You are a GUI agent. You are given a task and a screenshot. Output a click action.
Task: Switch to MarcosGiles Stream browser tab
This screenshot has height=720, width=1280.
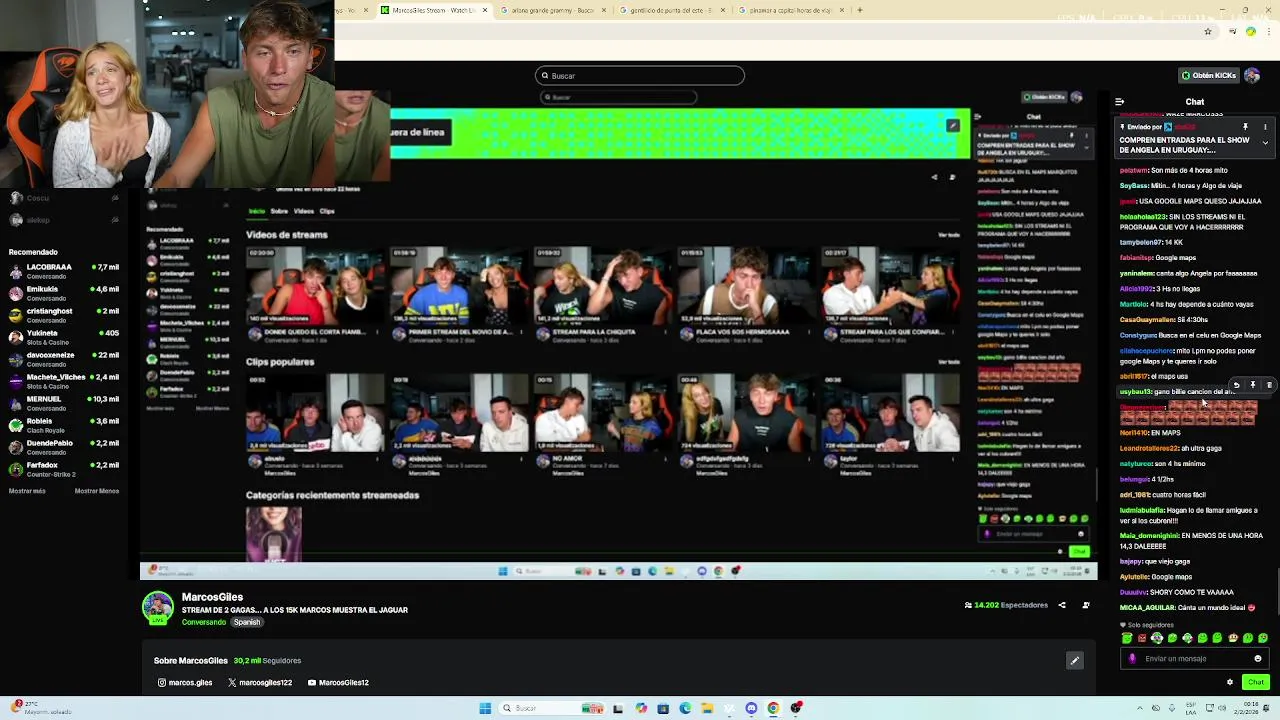click(435, 10)
